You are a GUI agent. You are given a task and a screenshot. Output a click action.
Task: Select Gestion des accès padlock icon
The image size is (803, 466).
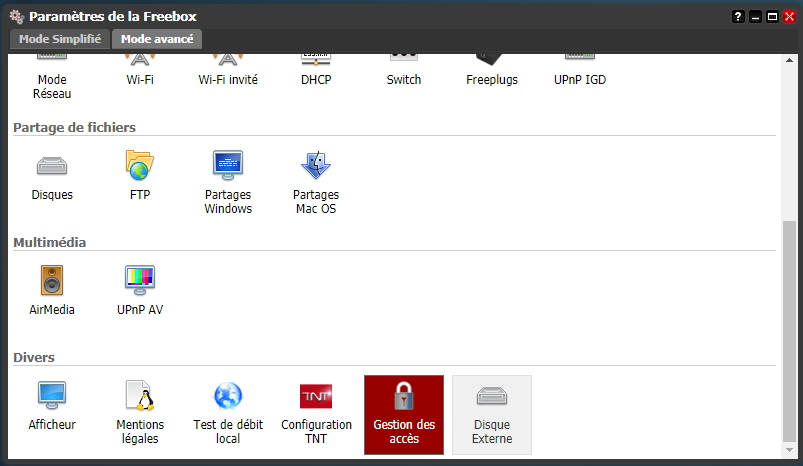click(x=404, y=397)
